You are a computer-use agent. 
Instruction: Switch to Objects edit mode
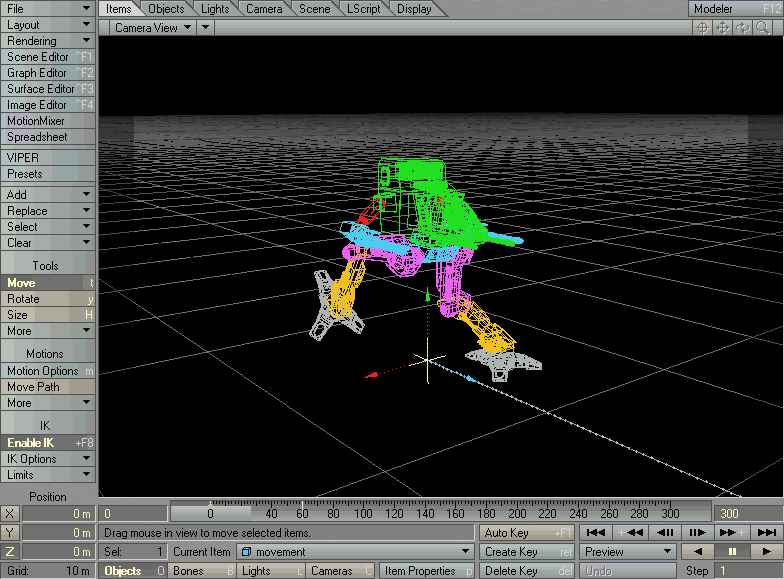coord(134,570)
